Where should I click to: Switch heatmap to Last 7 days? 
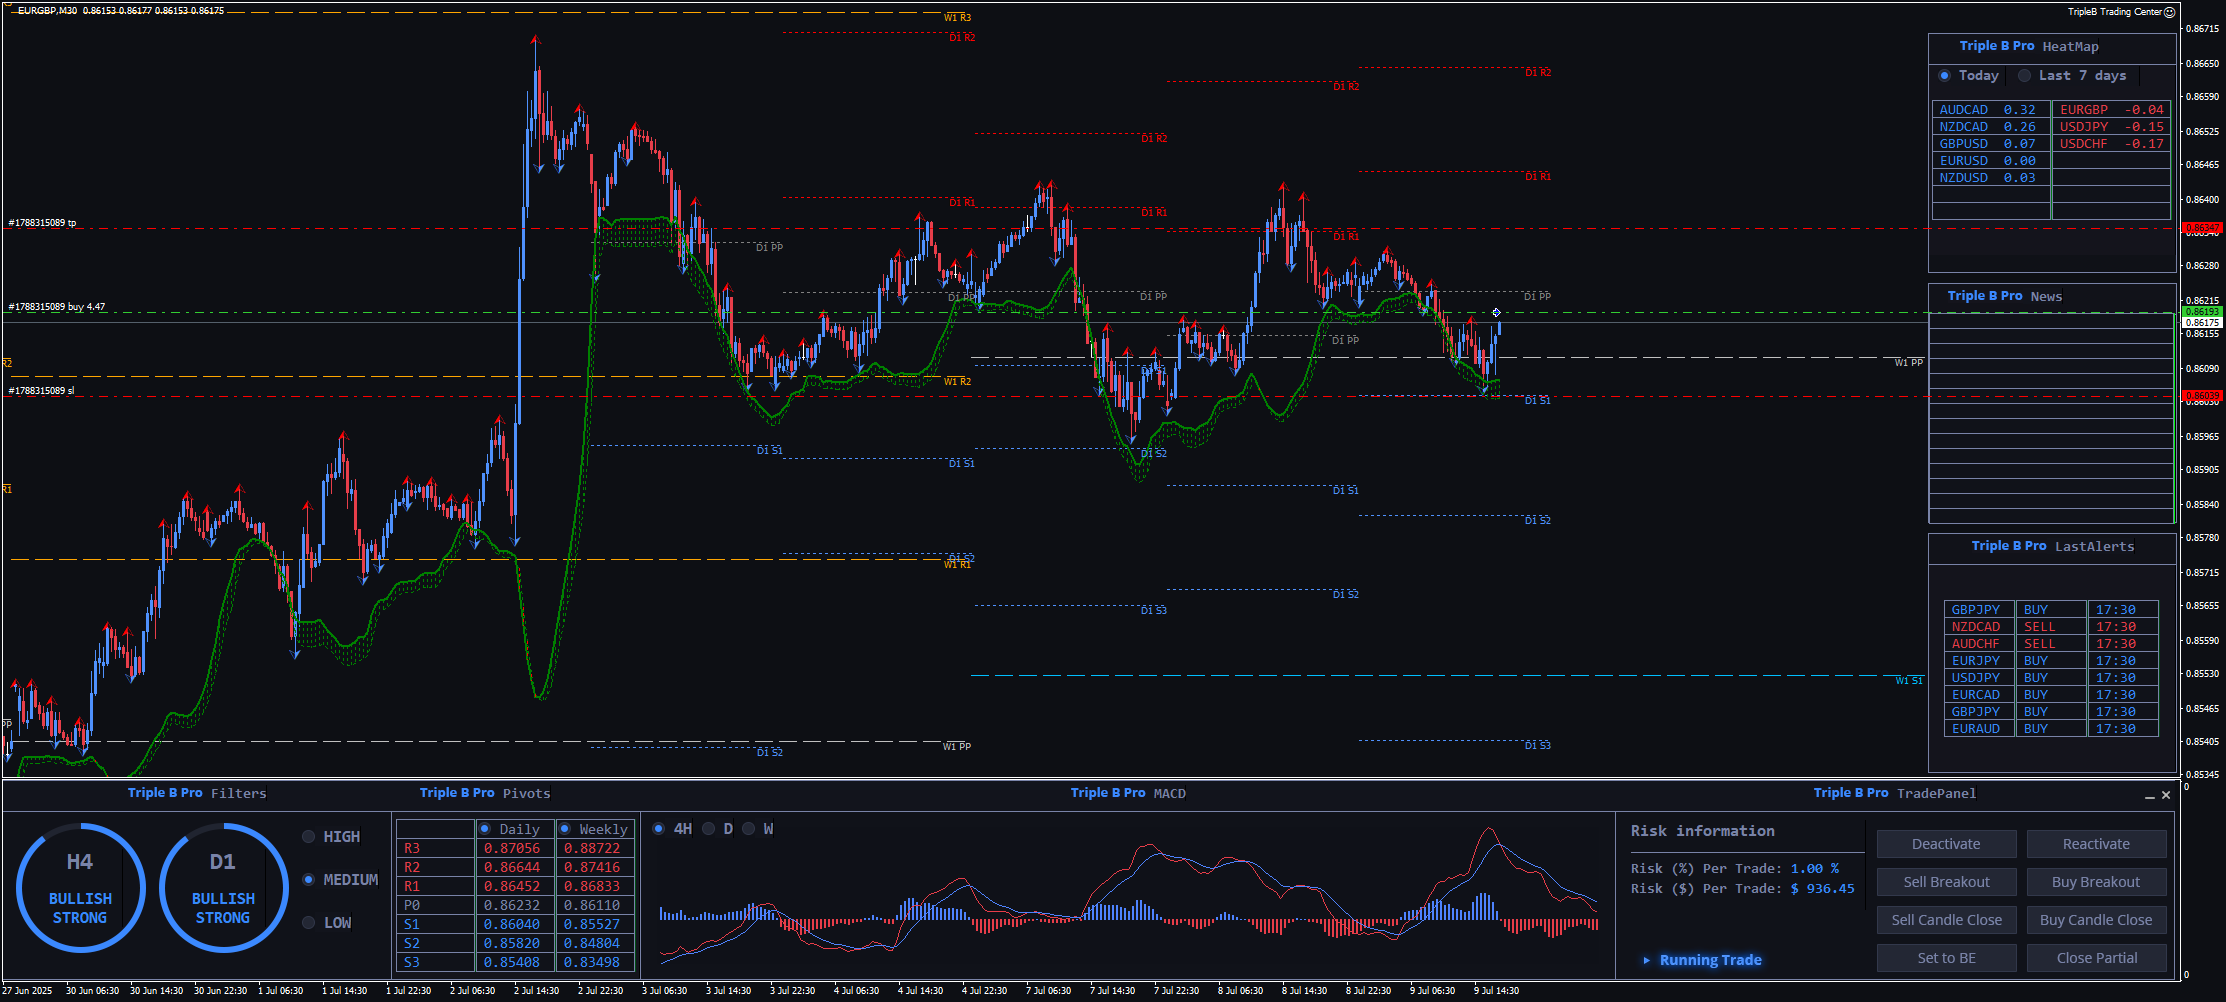(2025, 76)
